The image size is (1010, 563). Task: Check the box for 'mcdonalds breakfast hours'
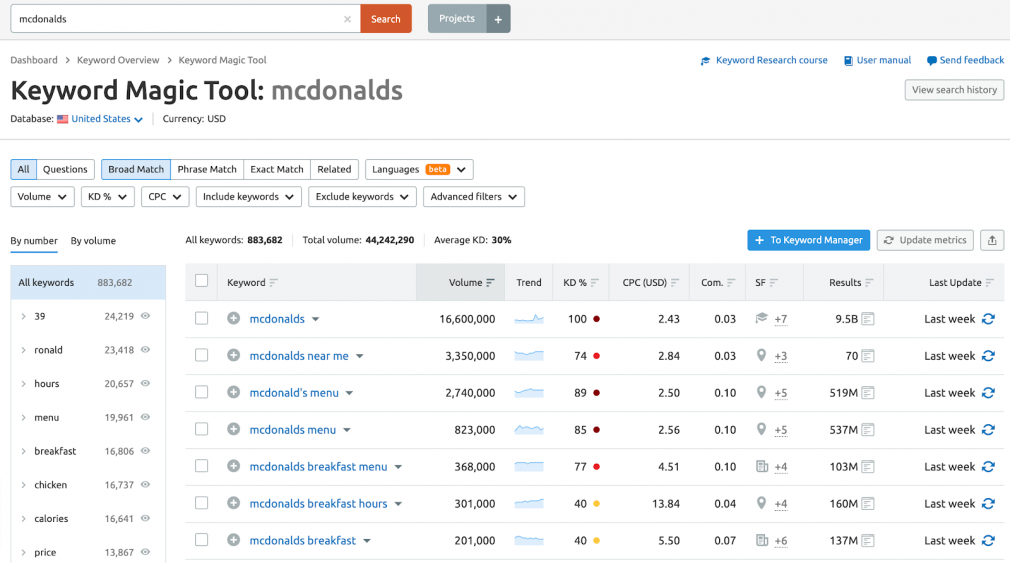tap(202, 502)
